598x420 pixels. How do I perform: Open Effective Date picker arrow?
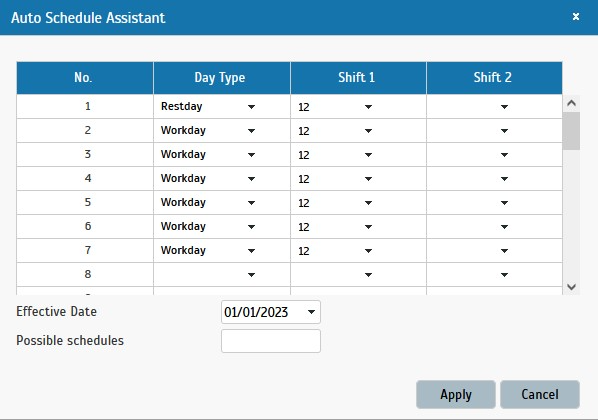pyautogui.click(x=311, y=312)
